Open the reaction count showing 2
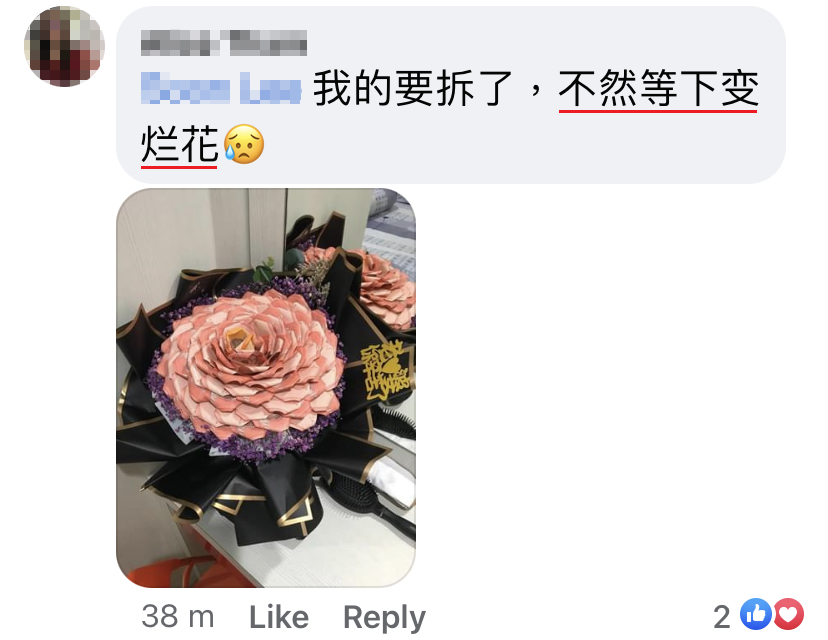Screen dimensions: 828x640 coord(721,616)
